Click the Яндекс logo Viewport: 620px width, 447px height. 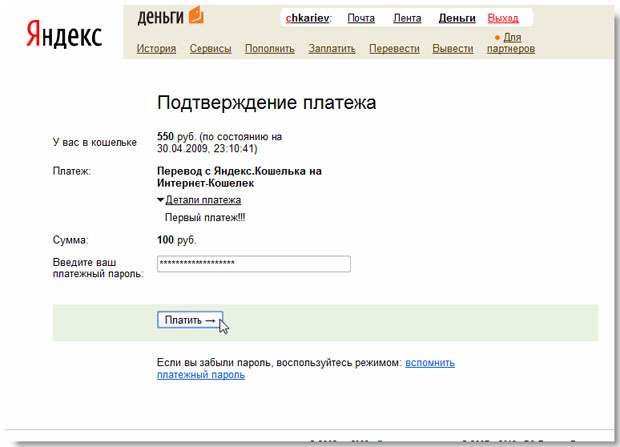(64, 35)
